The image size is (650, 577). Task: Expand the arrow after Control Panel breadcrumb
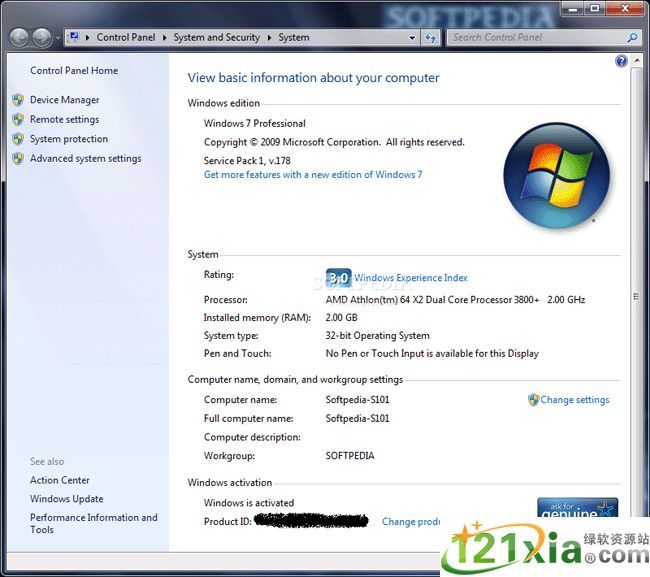165,38
